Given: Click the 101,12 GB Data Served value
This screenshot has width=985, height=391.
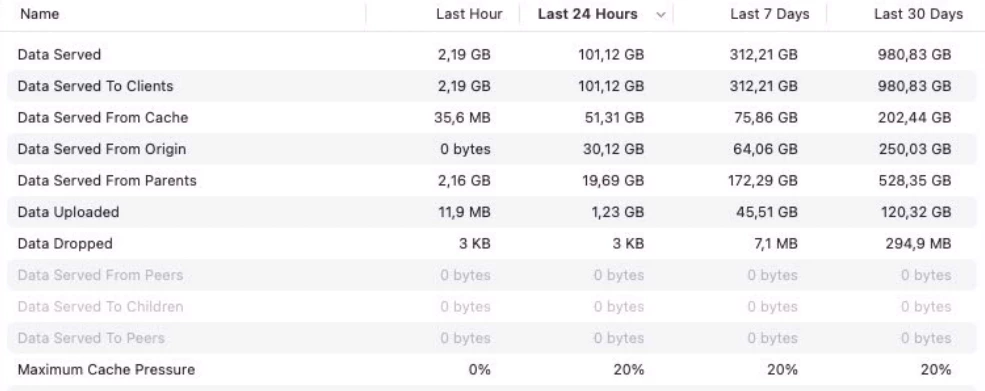Looking at the screenshot, I should (x=611, y=55).
